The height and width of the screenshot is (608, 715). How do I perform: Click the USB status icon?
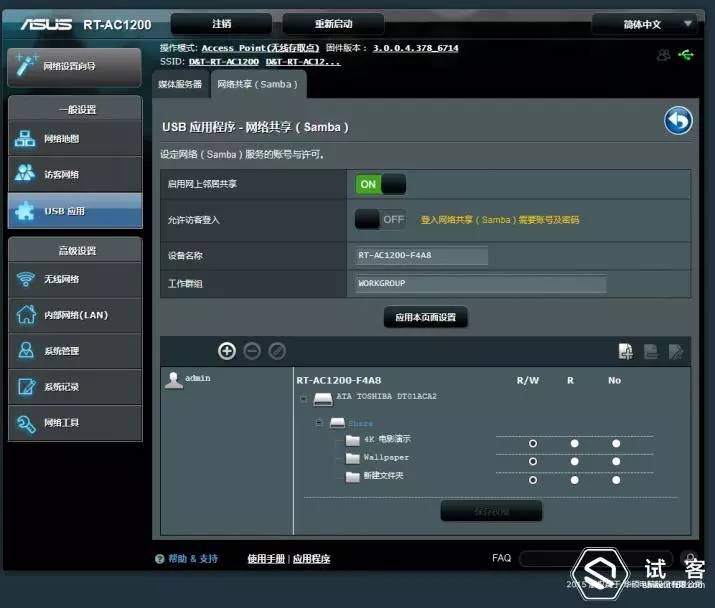686,55
